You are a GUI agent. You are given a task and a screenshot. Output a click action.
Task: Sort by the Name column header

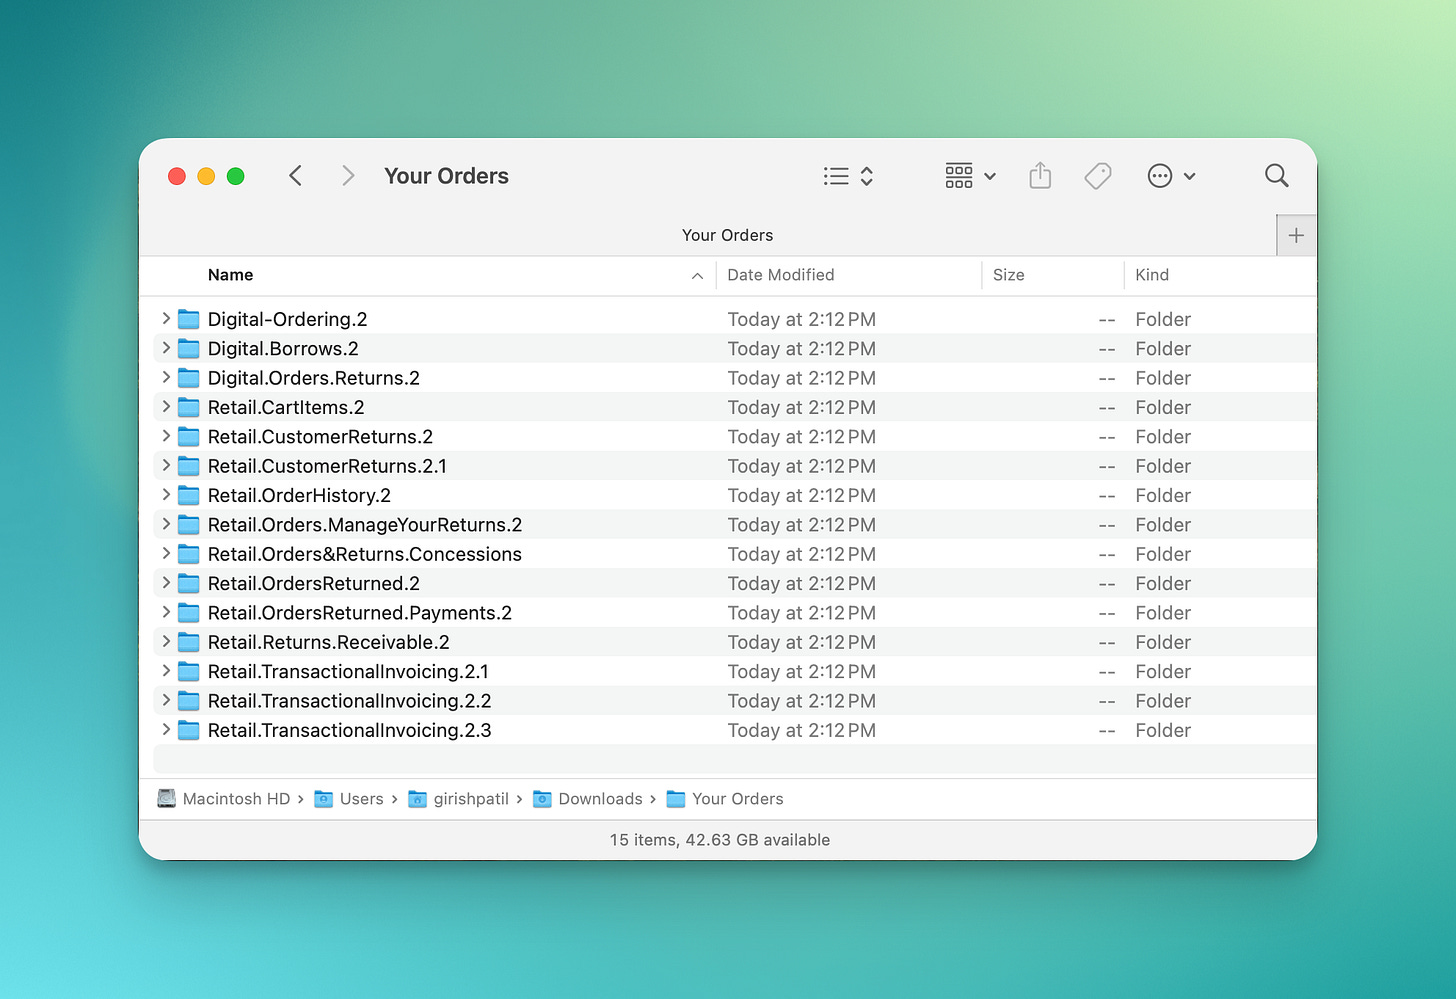[x=230, y=275]
